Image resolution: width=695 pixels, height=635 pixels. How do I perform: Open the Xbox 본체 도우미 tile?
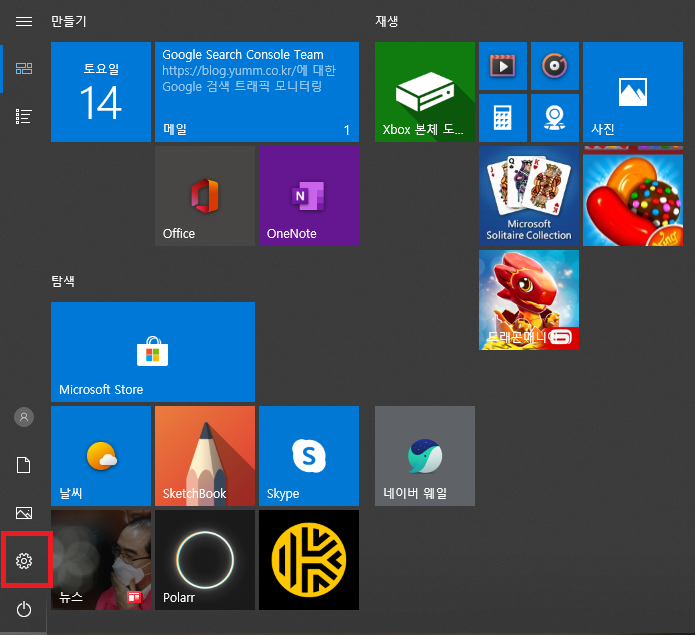coord(425,92)
